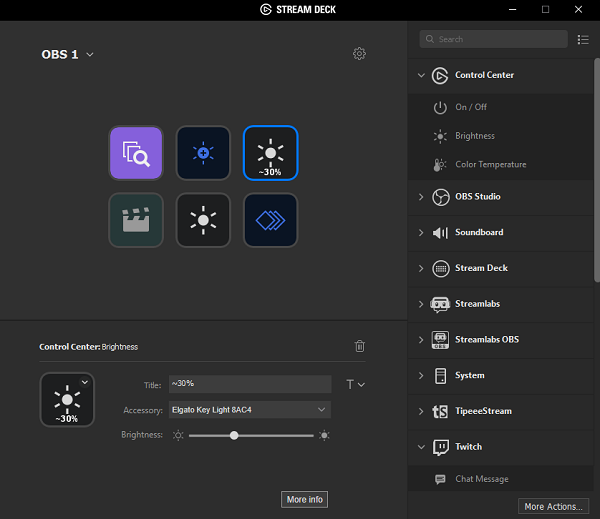Click the Stream Deck category icon

(440, 268)
